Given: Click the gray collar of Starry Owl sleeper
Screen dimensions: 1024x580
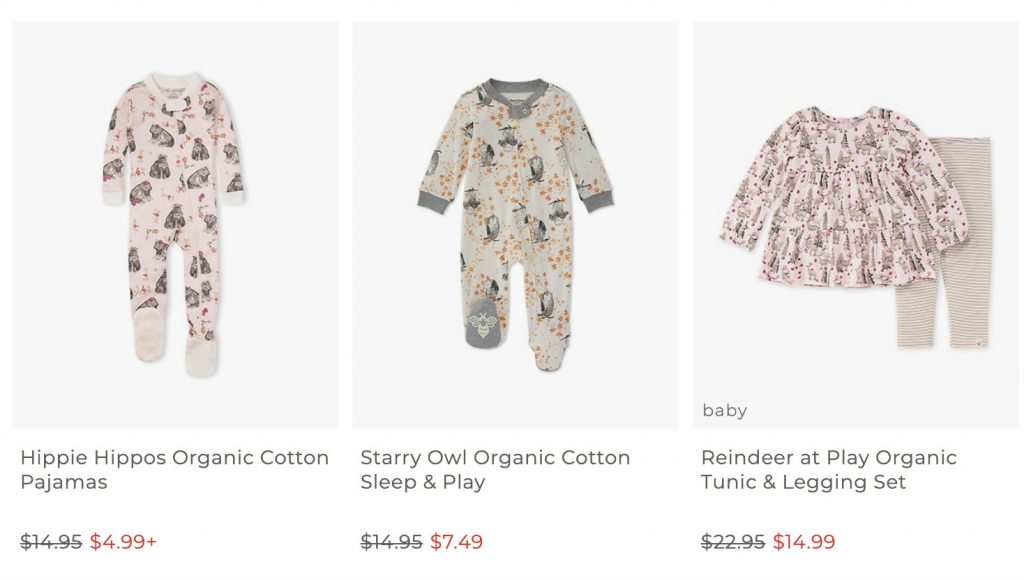Looking at the screenshot, I should [x=515, y=88].
